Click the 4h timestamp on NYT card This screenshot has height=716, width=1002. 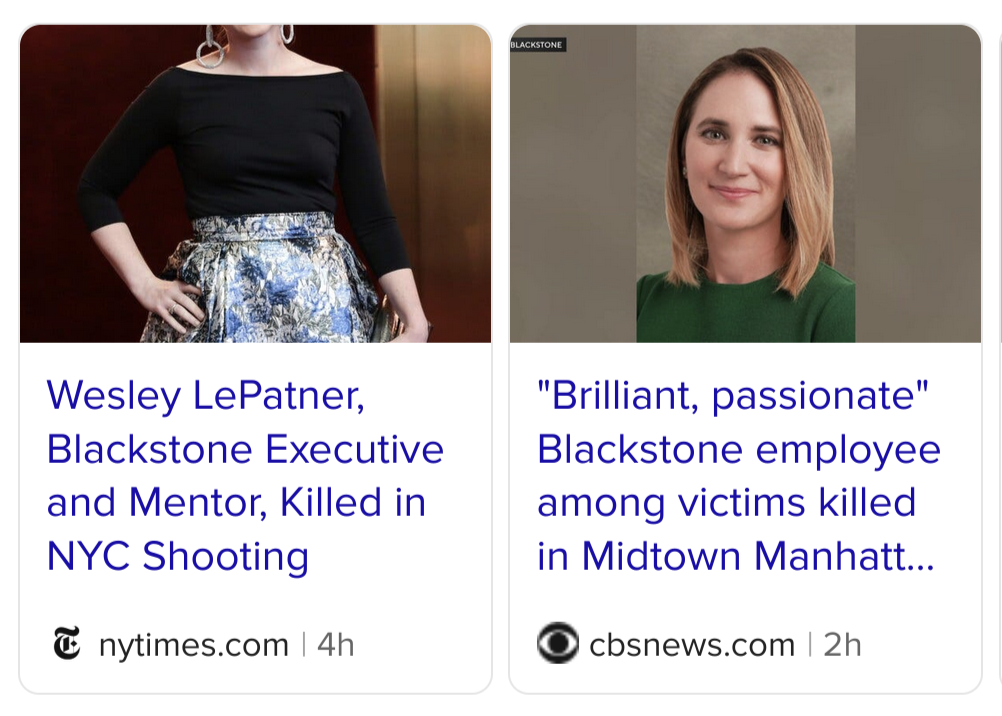336,645
